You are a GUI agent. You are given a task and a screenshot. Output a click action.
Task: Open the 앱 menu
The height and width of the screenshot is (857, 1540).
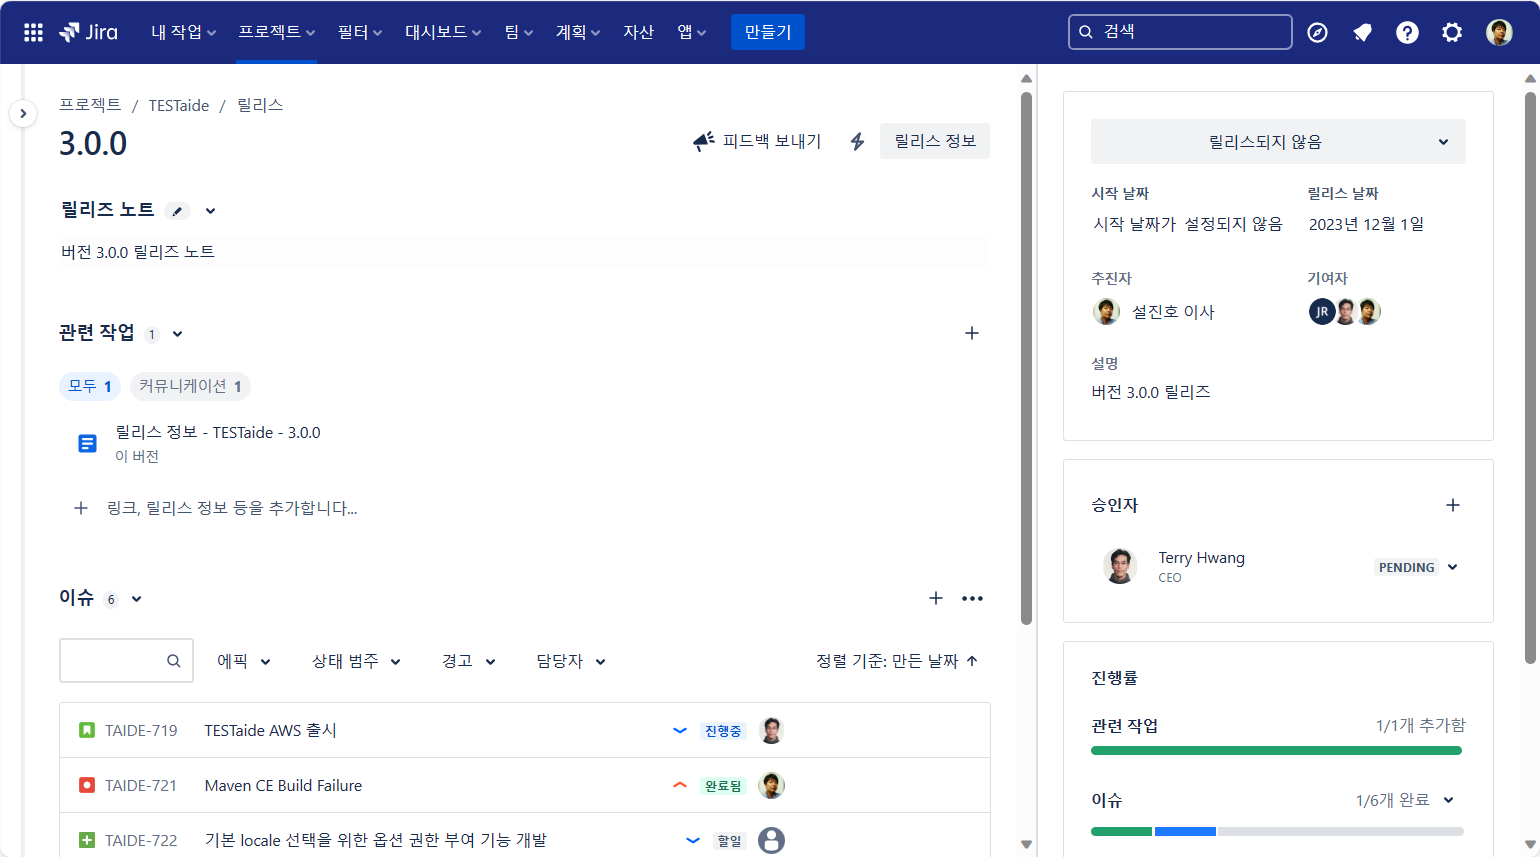[691, 32]
